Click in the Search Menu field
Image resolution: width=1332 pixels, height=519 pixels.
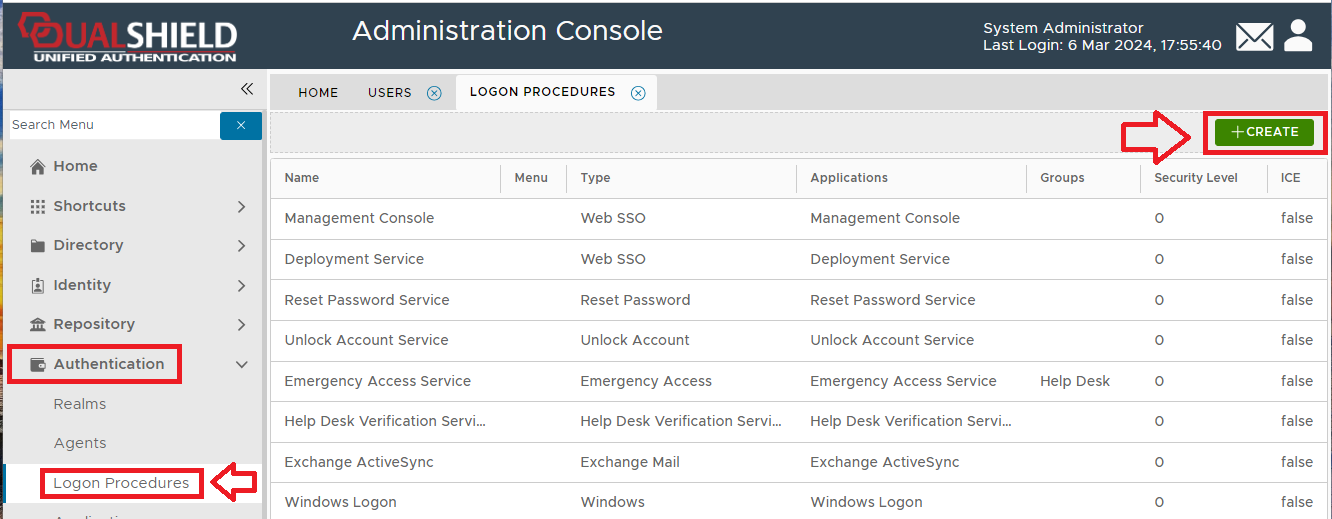pos(113,125)
